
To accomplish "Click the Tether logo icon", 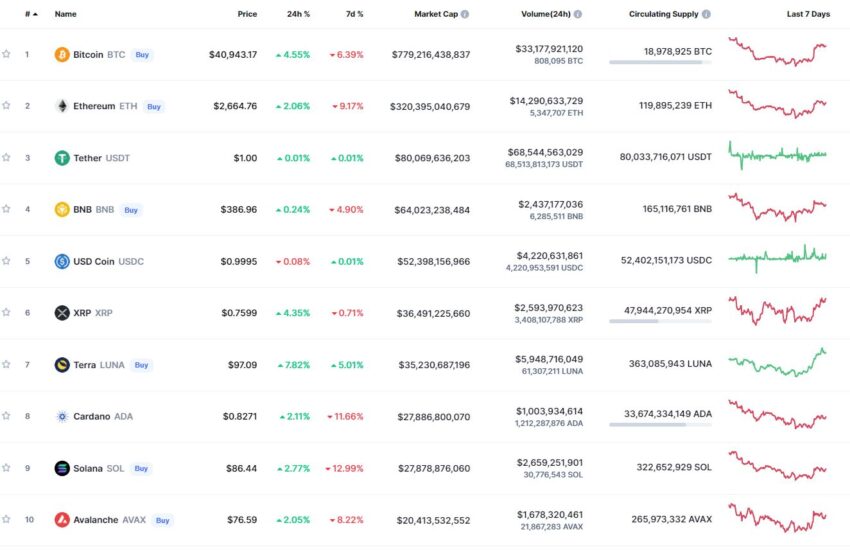I will point(62,158).
